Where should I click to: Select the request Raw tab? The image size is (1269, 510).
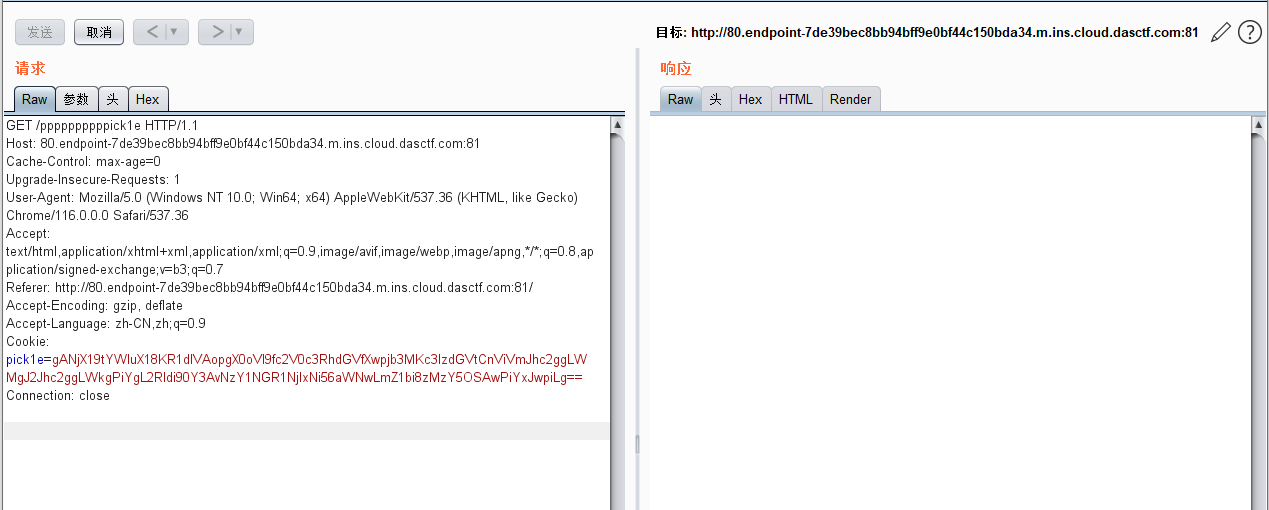point(35,99)
